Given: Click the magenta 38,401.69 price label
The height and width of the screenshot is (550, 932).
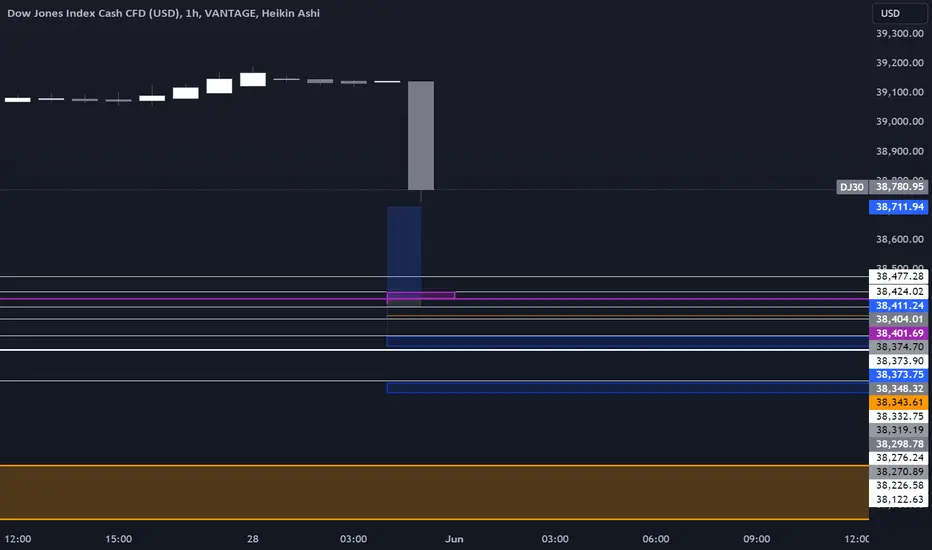Looking at the screenshot, I should [x=899, y=333].
